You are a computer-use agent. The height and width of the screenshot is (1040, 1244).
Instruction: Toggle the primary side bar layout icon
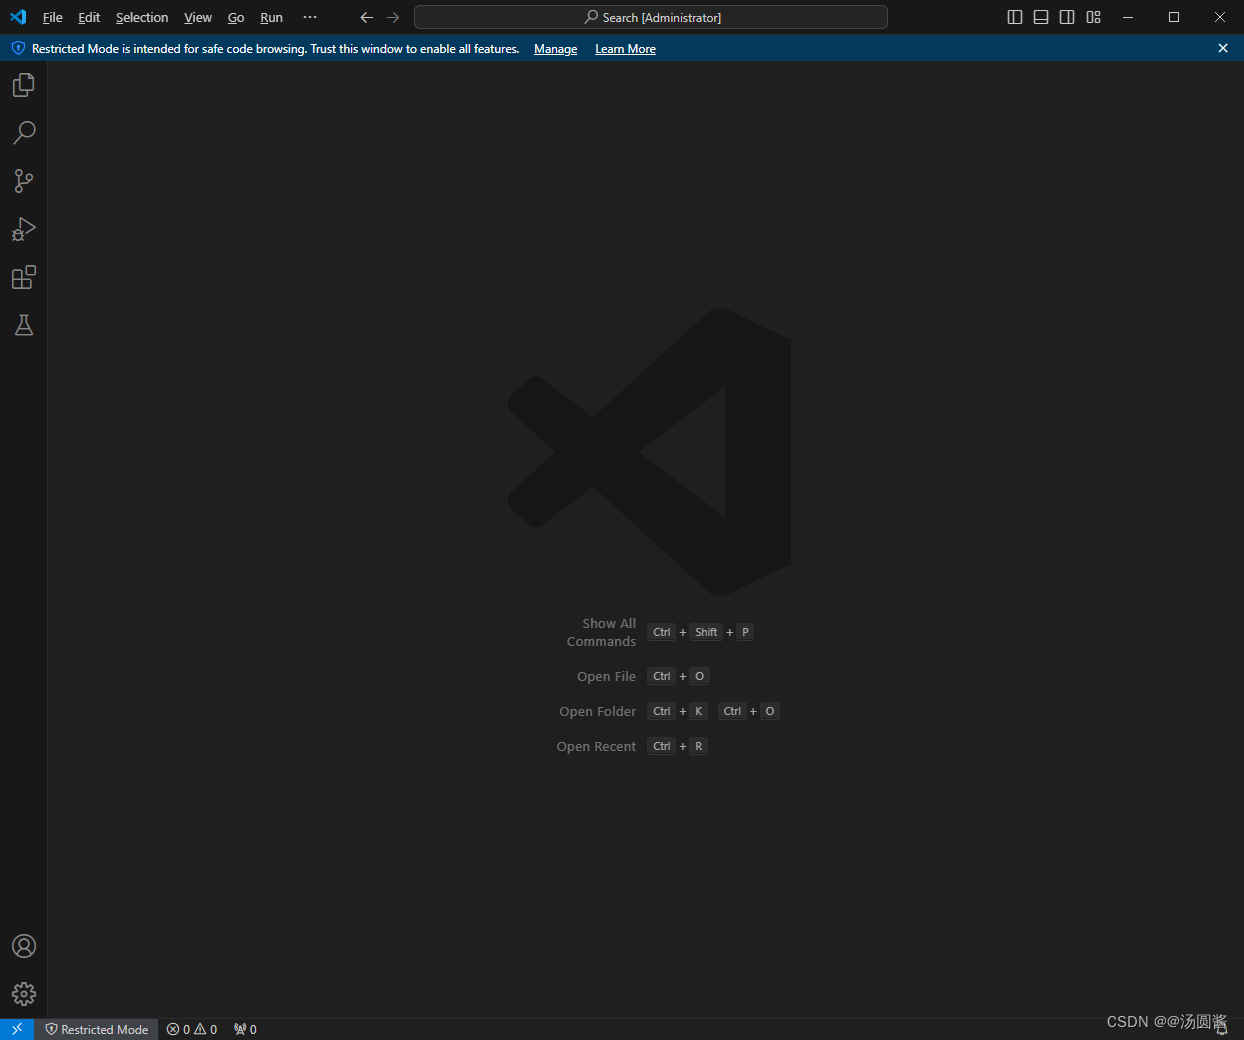pos(1015,17)
